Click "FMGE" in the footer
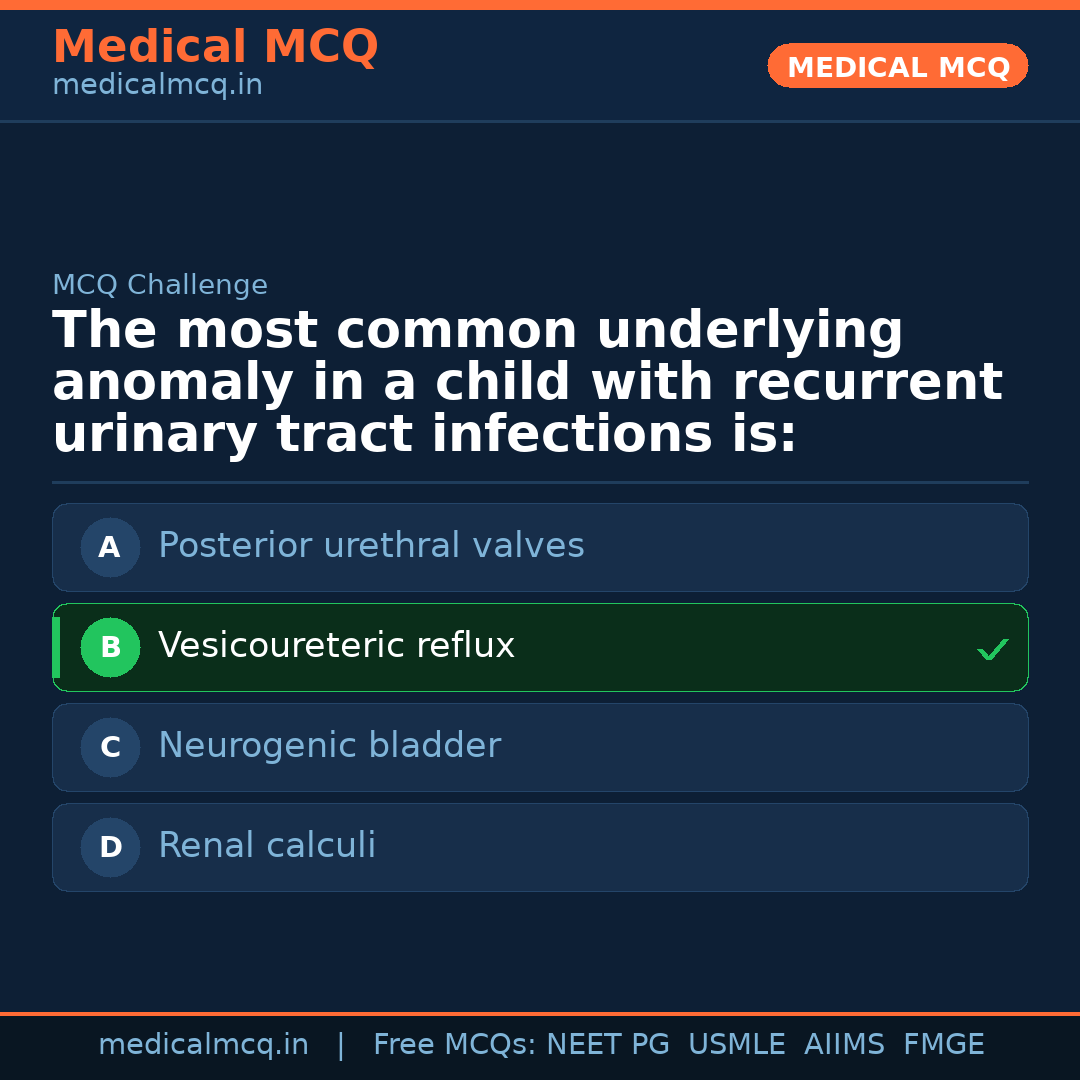Screen dimensions: 1080x1080 tap(943, 1045)
